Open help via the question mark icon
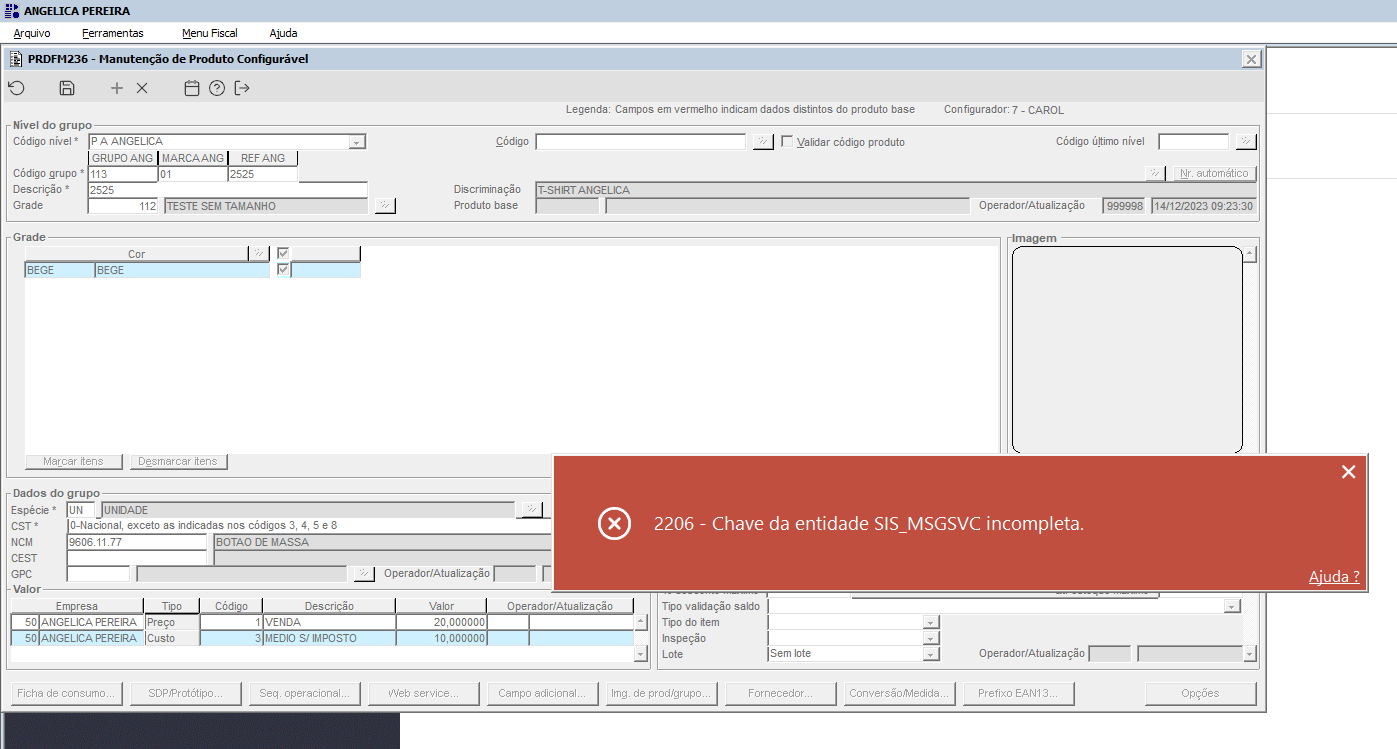This screenshot has width=1397, height=749. (x=217, y=88)
